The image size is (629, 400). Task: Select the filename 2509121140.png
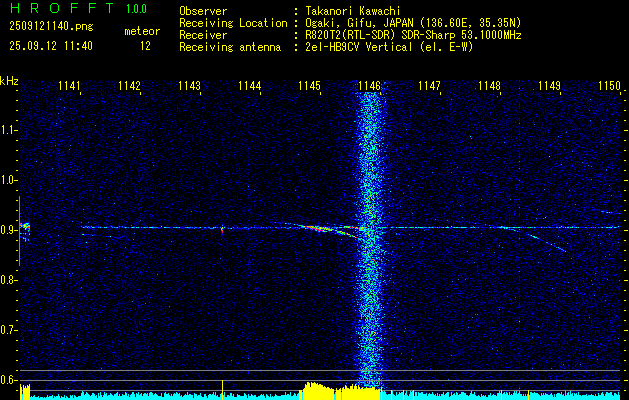pyautogui.click(x=51, y=27)
